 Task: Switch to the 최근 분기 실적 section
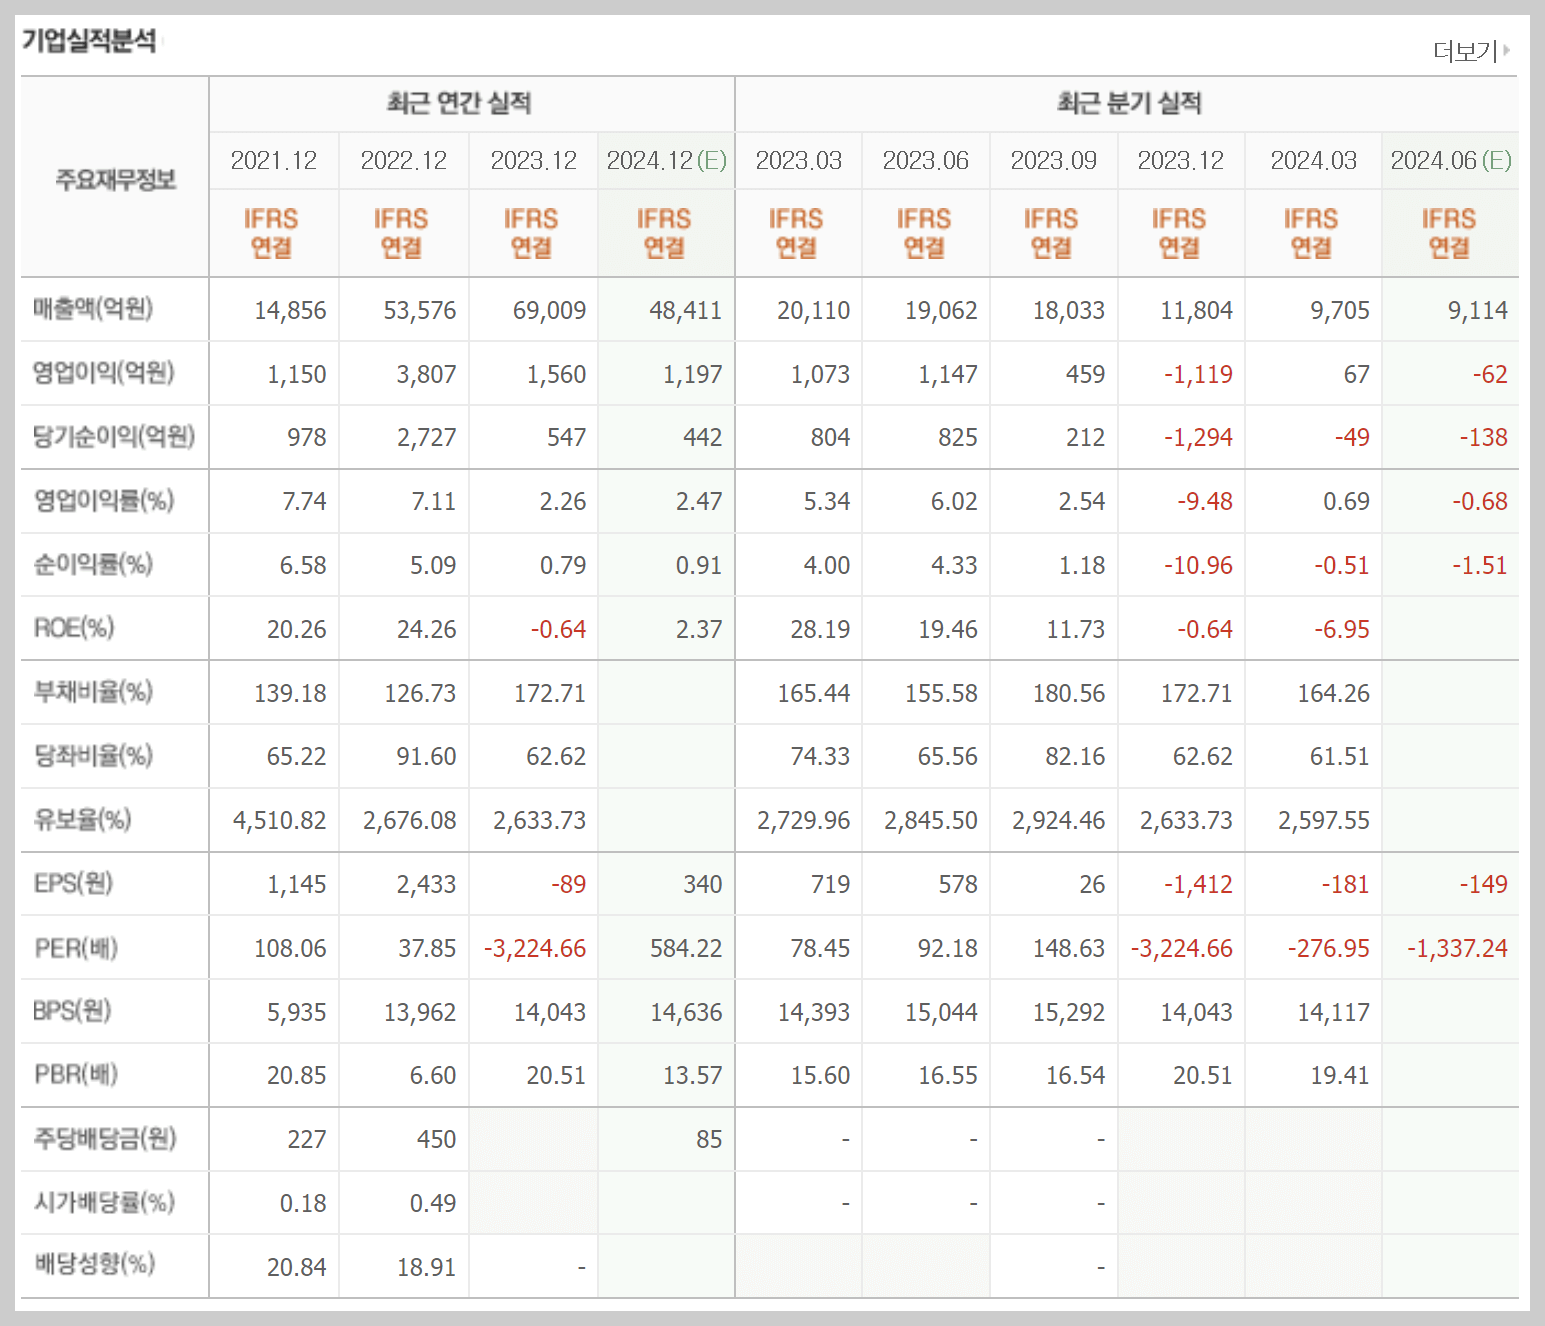[1129, 102]
